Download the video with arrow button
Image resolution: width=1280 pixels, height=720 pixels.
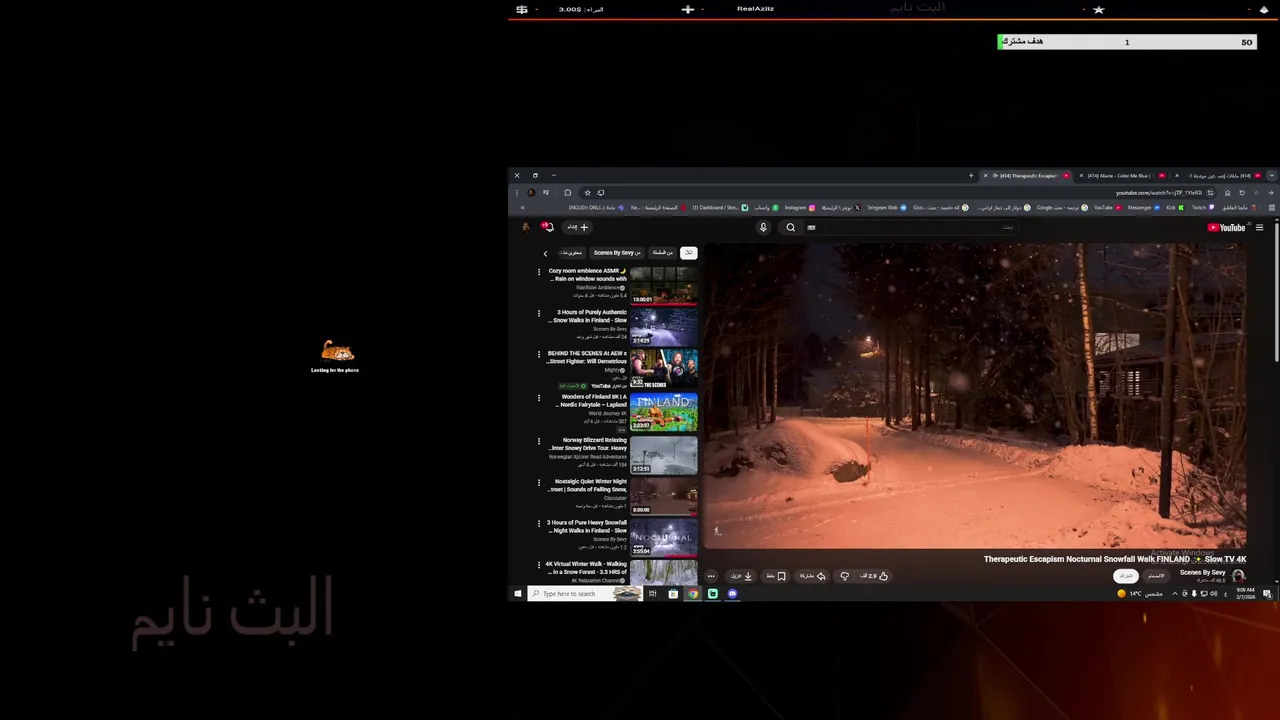click(x=741, y=576)
